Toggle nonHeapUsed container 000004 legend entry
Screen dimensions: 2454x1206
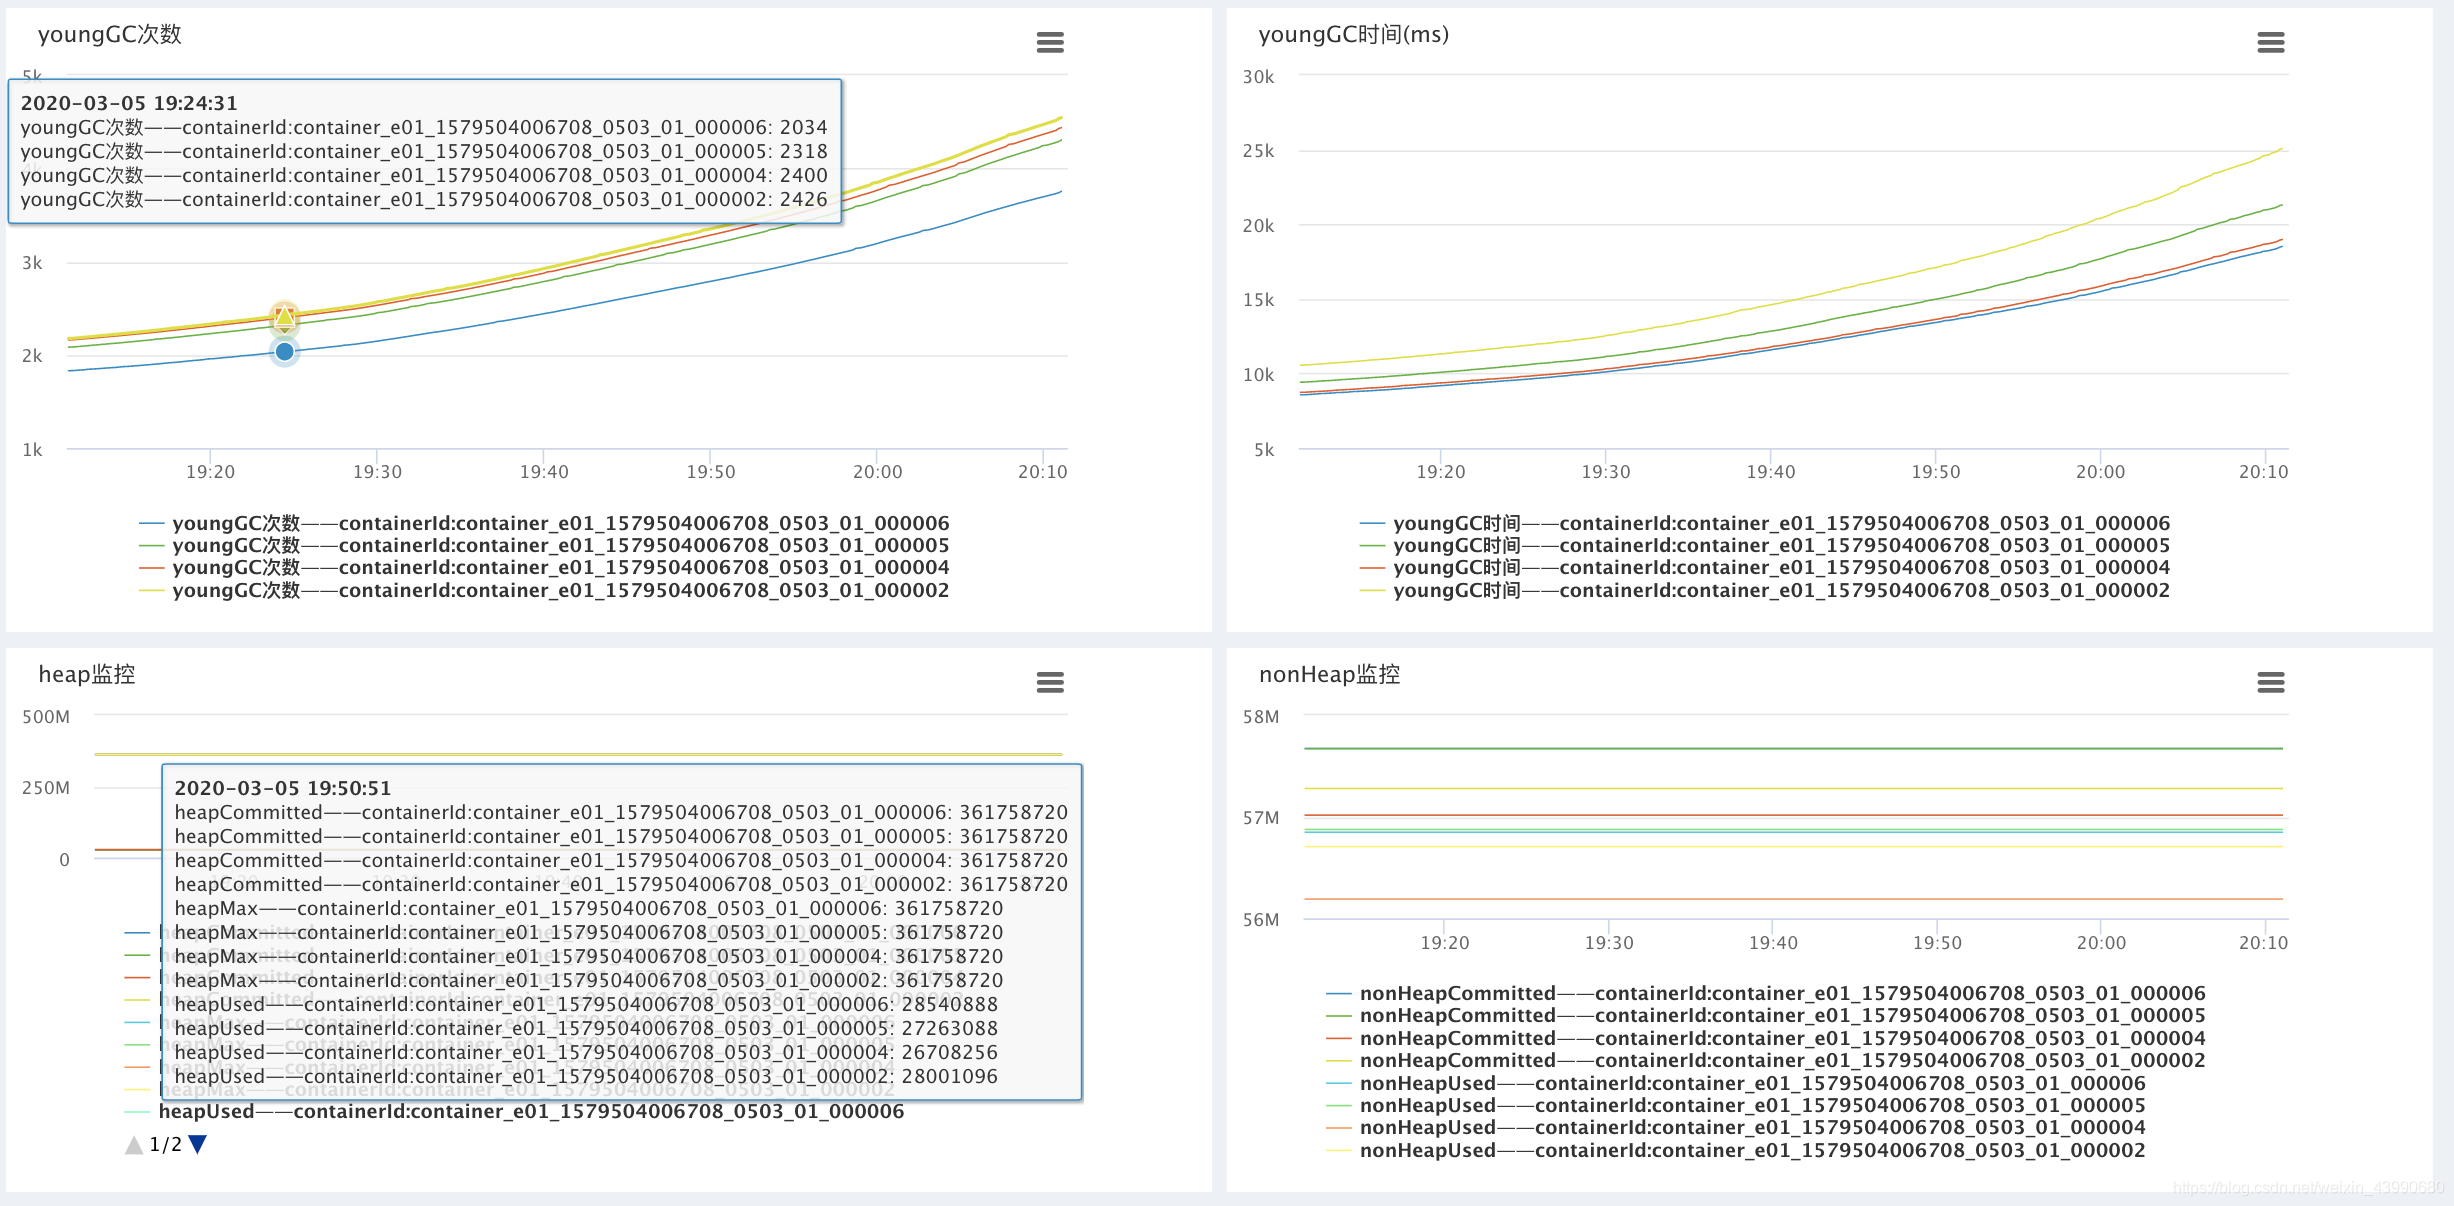tap(1736, 1127)
